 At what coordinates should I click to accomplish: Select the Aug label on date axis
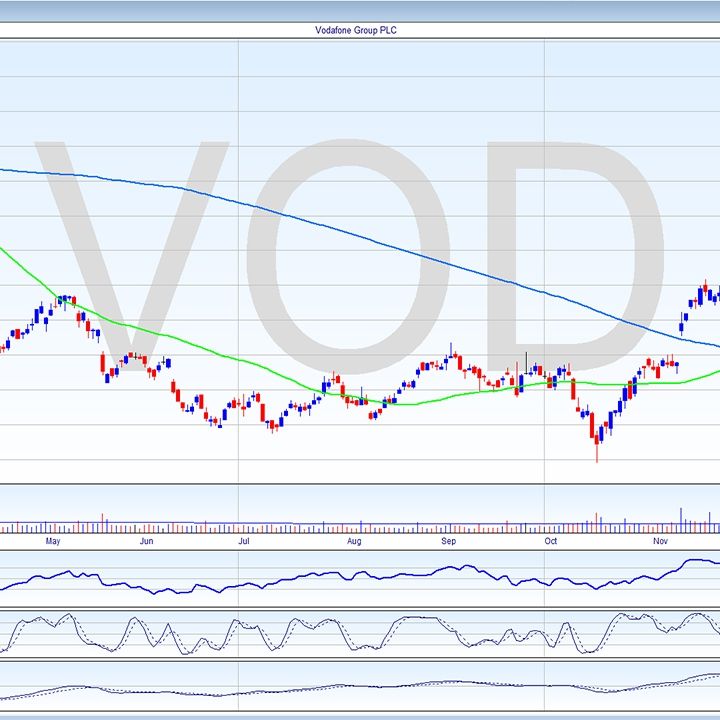coord(354,541)
